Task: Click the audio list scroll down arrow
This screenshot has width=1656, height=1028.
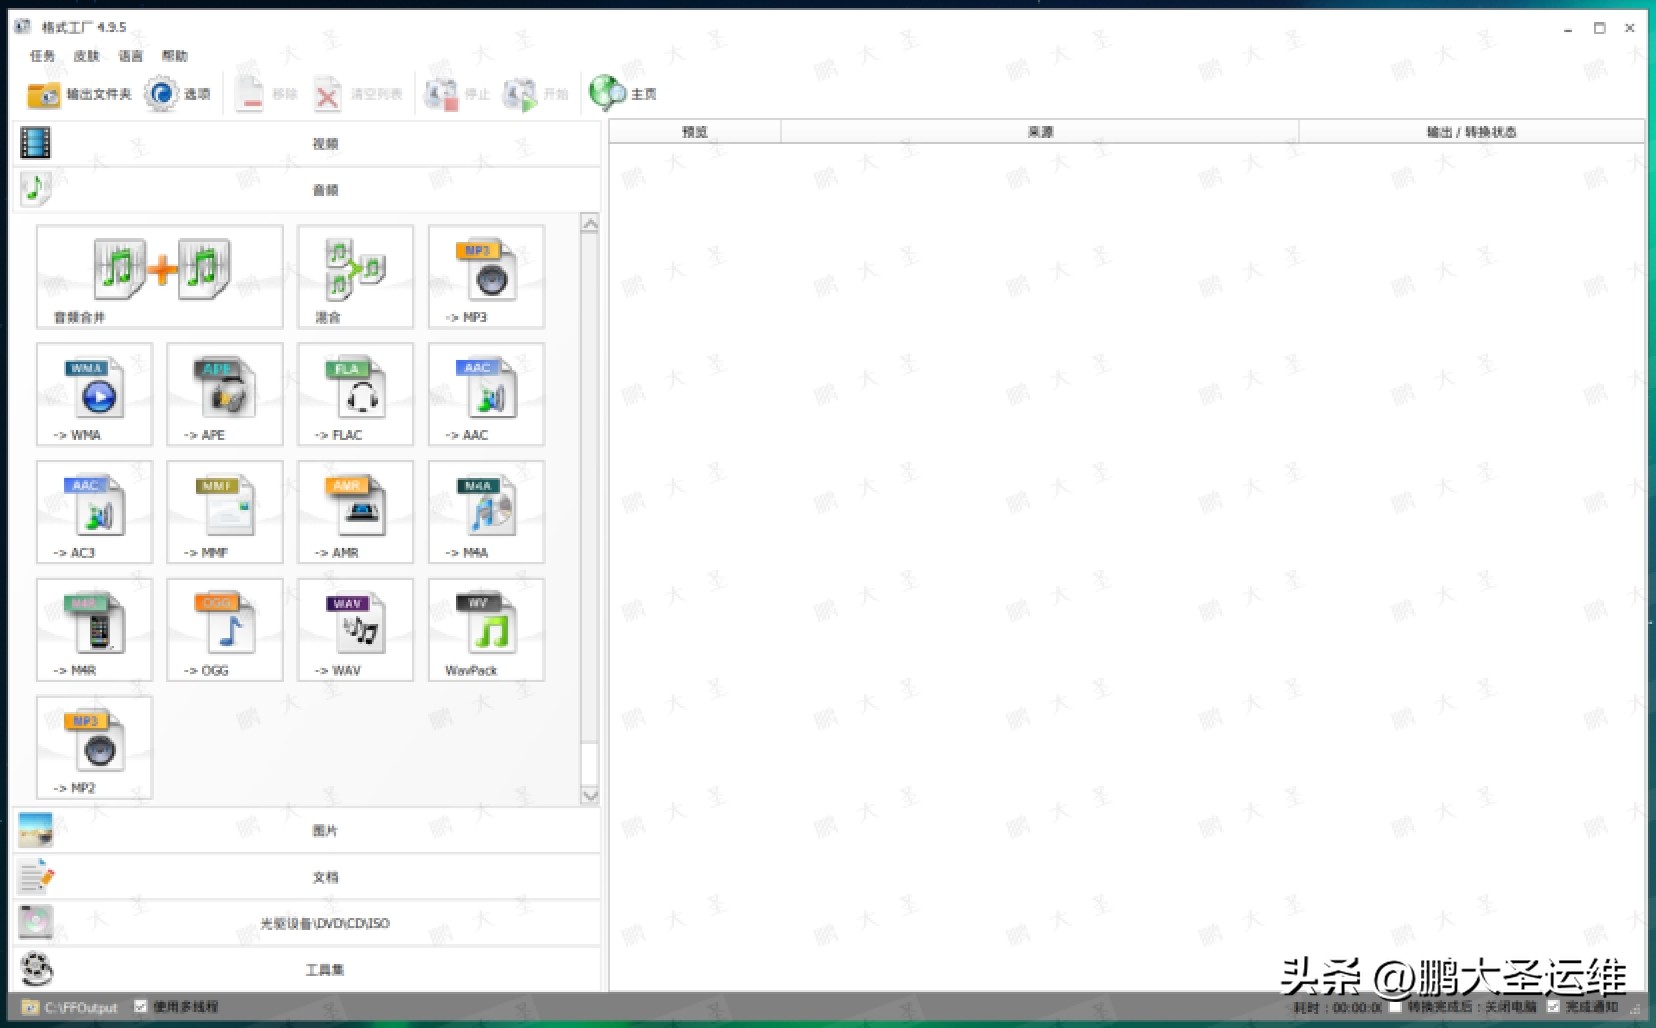Action: pyautogui.click(x=590, y=795)
